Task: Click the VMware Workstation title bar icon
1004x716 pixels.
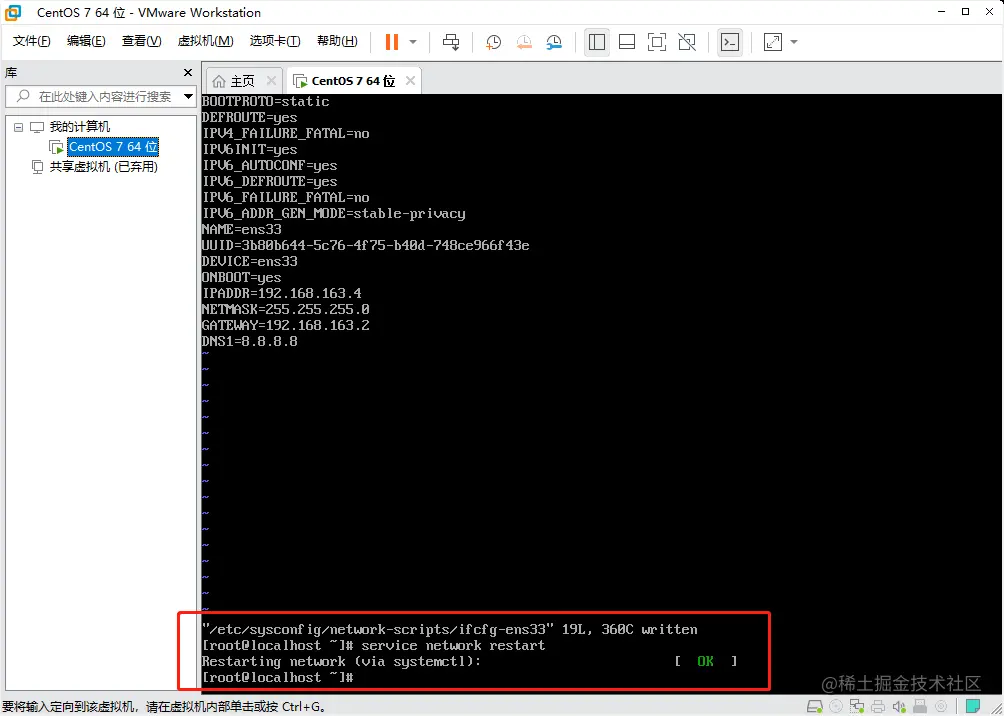Action: 13,12
